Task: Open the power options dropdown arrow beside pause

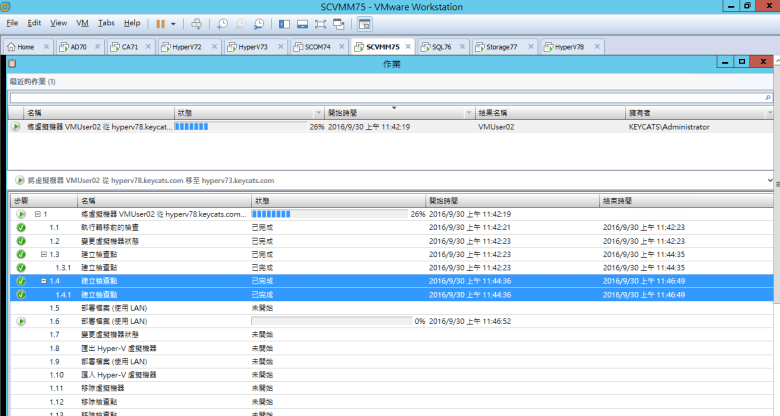Action: click(x=174, y=22)
